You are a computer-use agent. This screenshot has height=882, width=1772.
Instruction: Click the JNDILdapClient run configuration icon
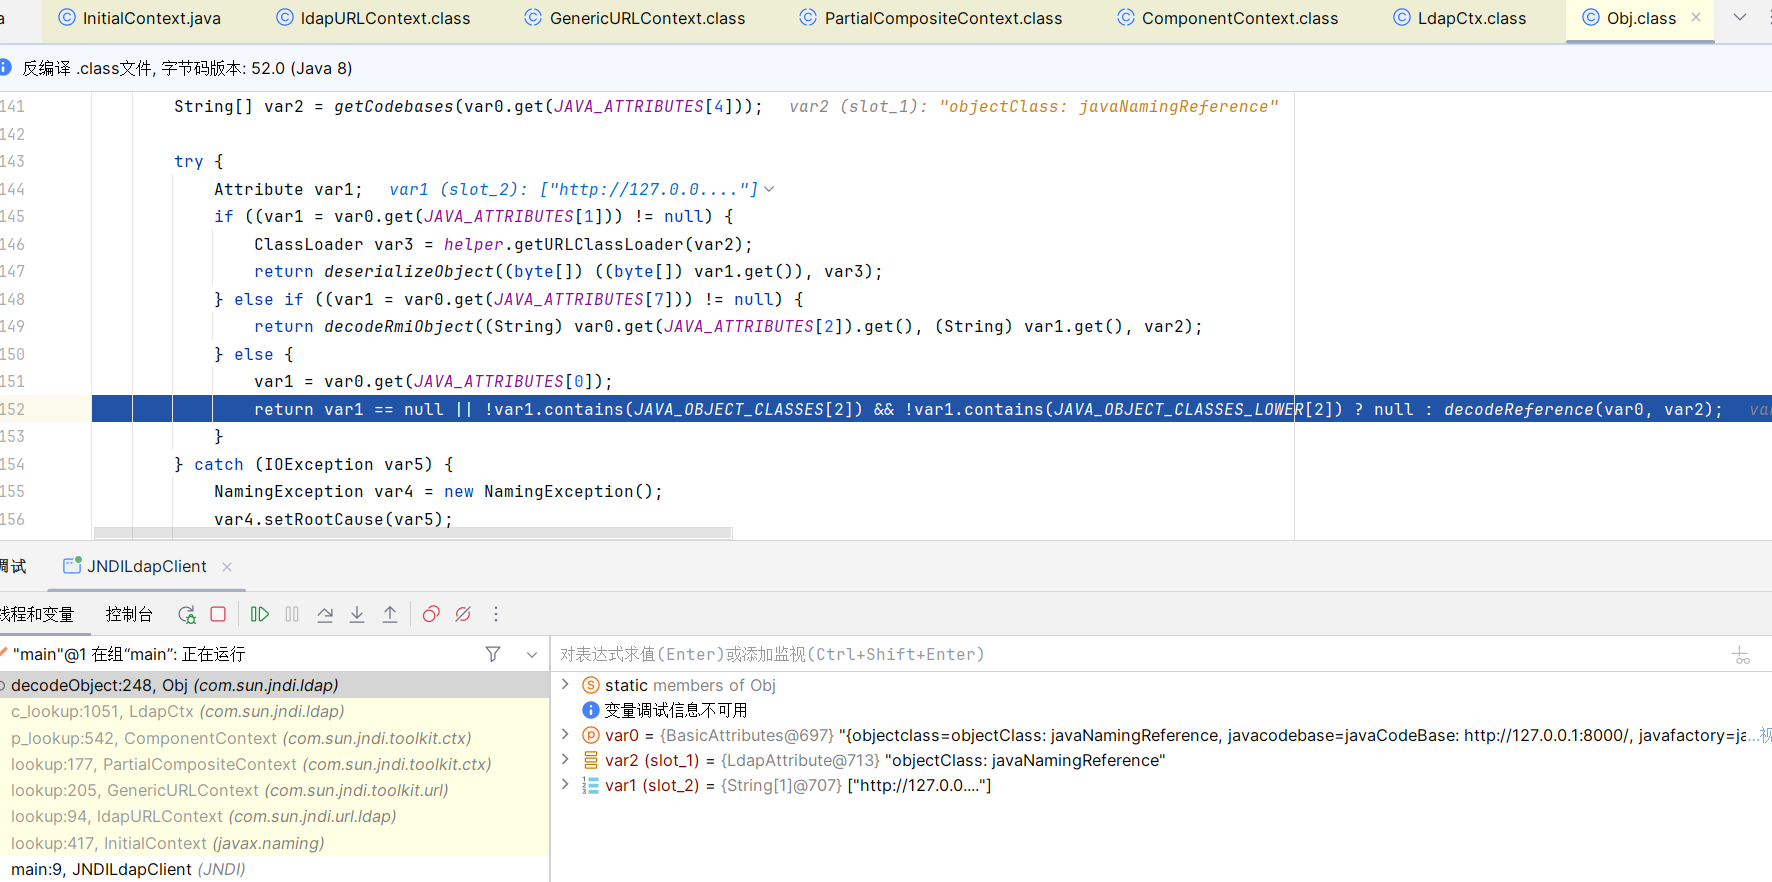click(x=72, y=565)
